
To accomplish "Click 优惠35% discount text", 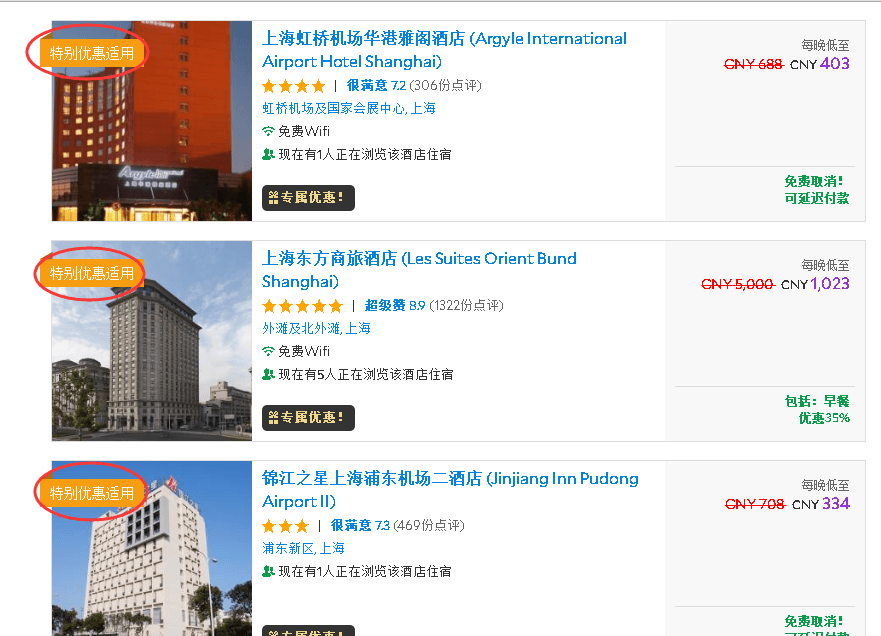I will 824,418.
